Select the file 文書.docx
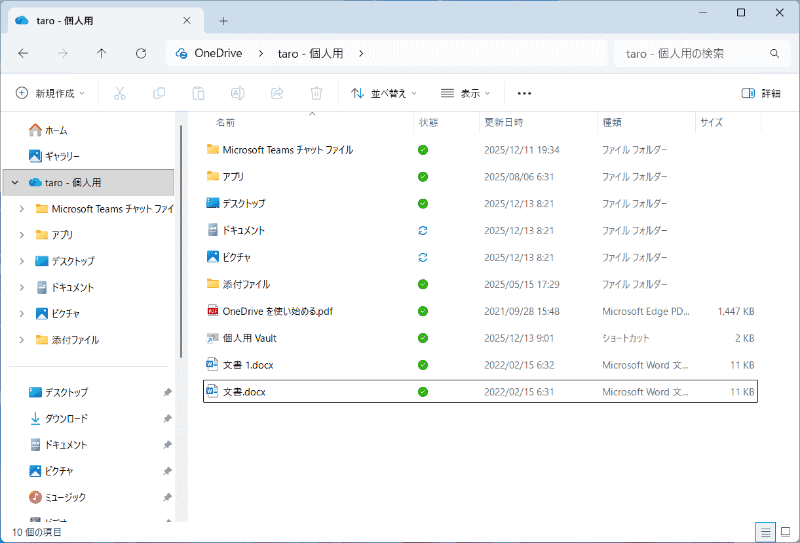Viewport: 800px width, 543px height. [x=480, y=391]
